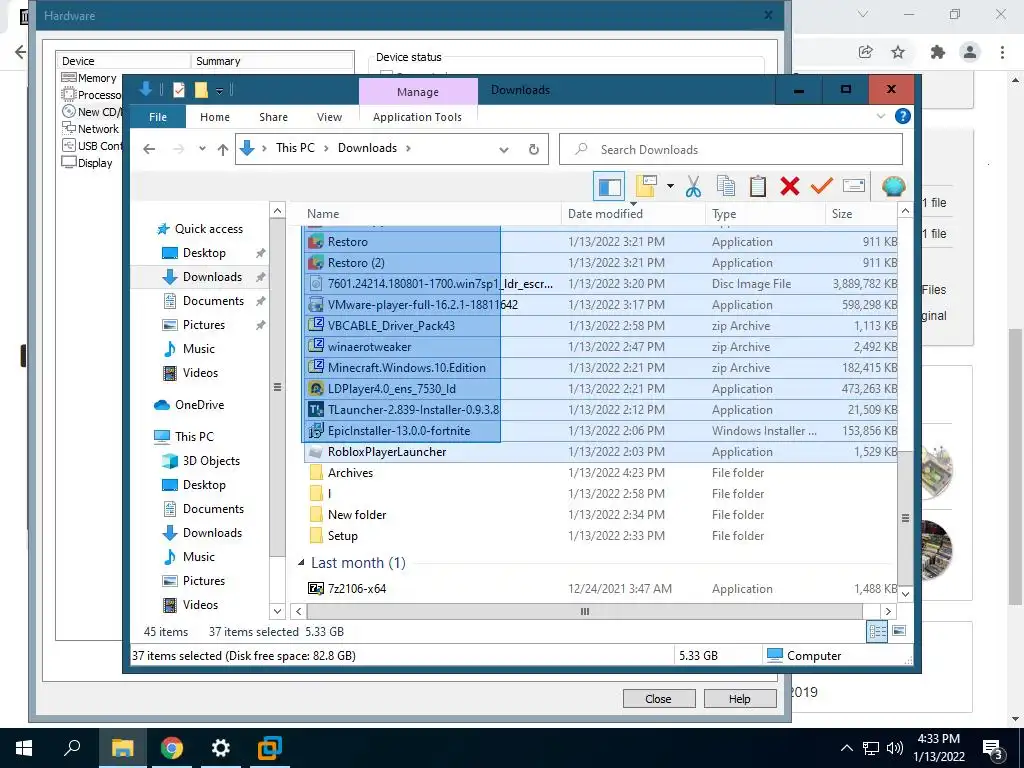
Task: Click the Help question mark icon
Action: tap(903, 116)
